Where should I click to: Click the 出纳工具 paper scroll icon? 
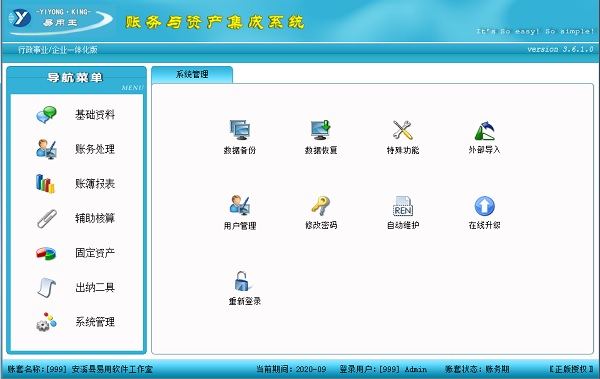coord(47,288)
